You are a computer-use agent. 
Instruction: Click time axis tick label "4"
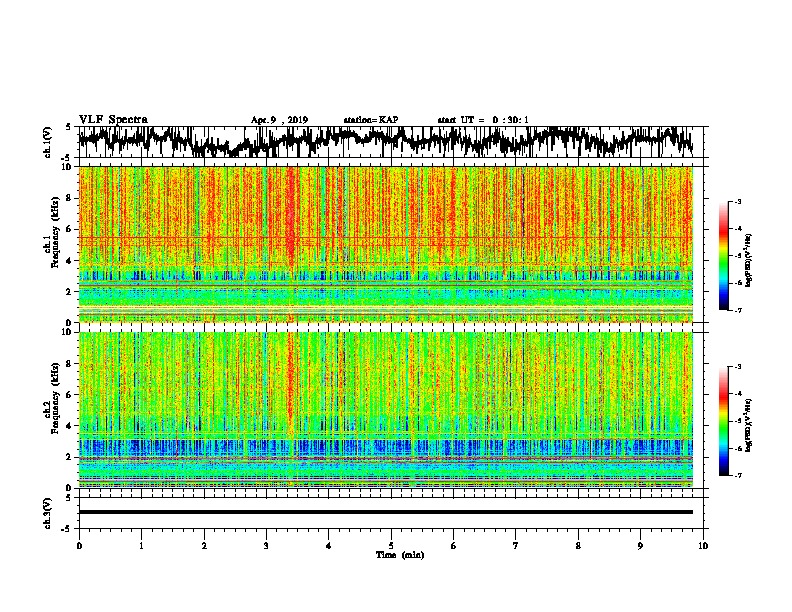pos(329,546)
